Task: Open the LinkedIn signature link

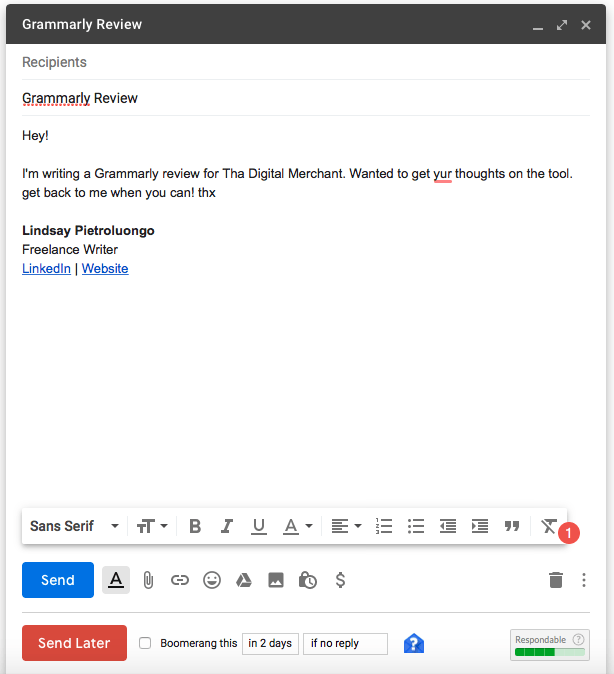Action: click(46, 269)
